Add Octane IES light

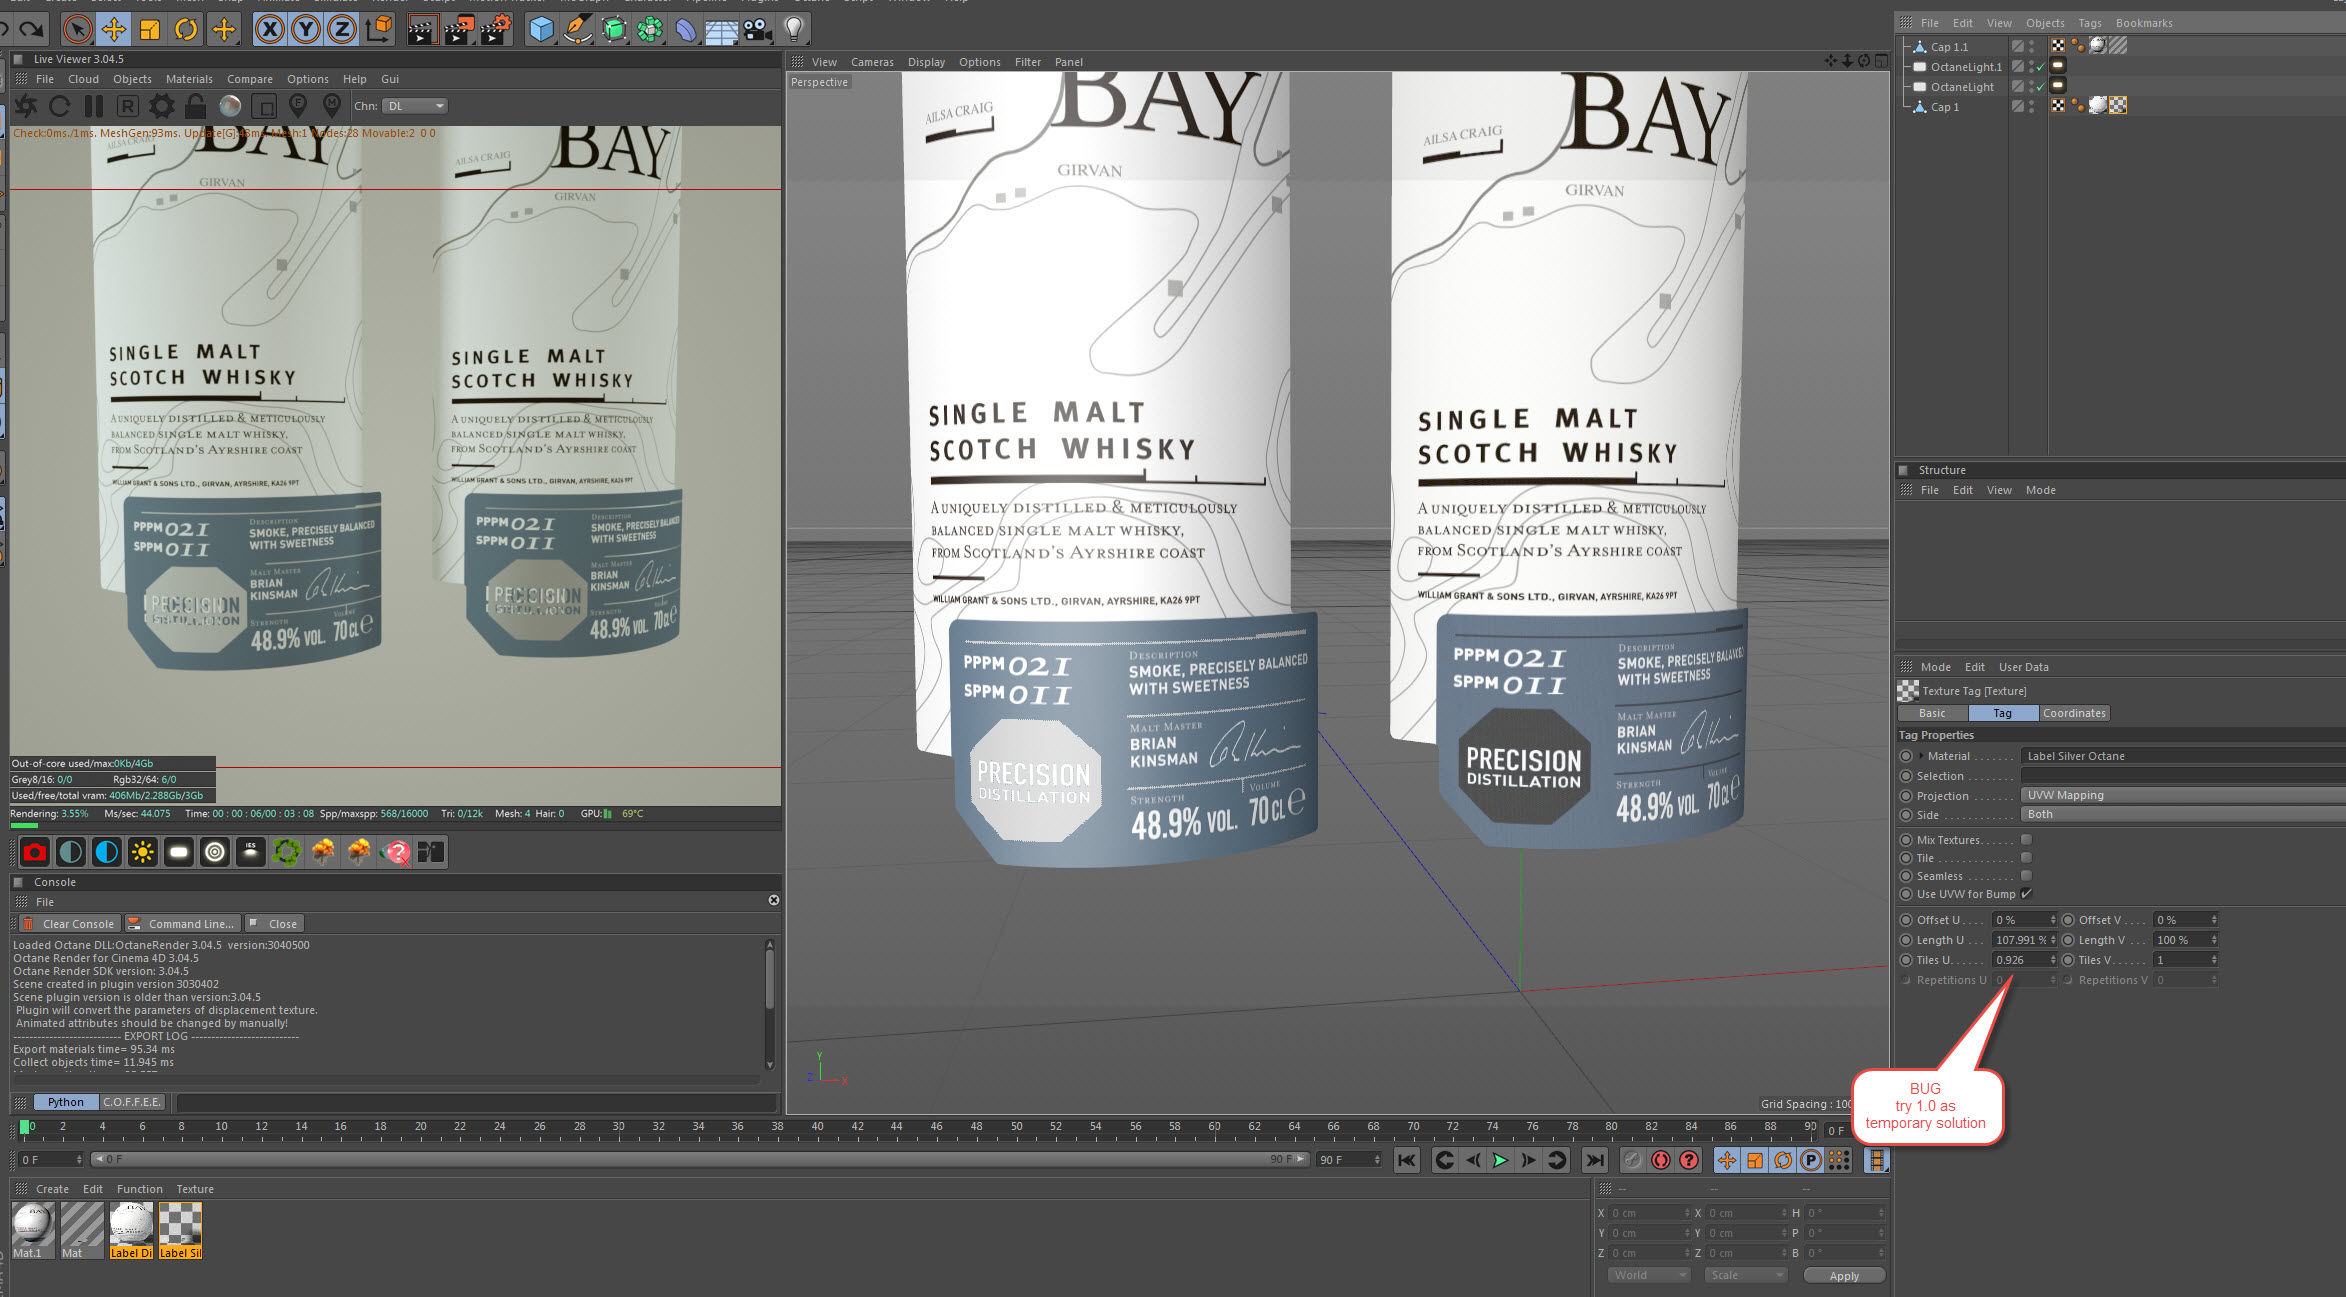pos(250,852)
